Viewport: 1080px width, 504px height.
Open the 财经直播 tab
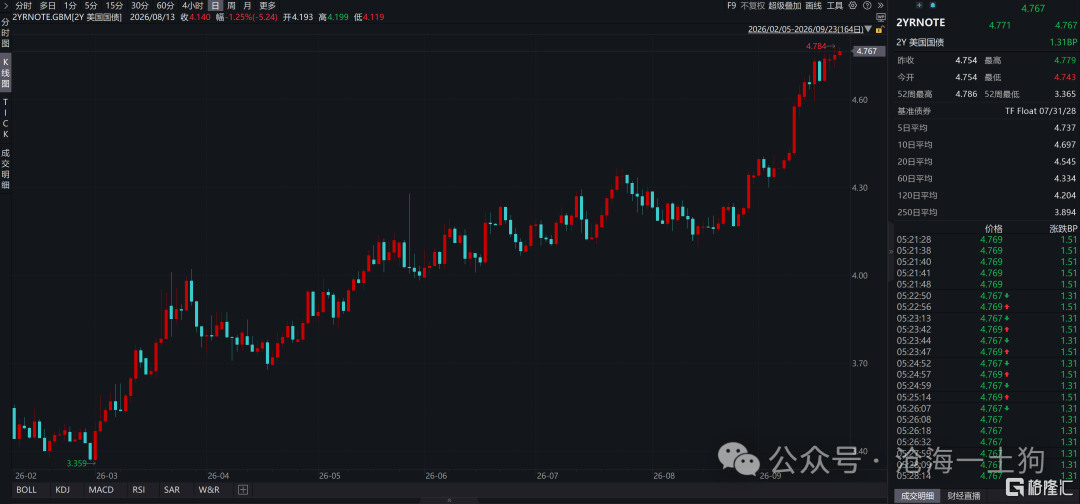tap(964, 496)
